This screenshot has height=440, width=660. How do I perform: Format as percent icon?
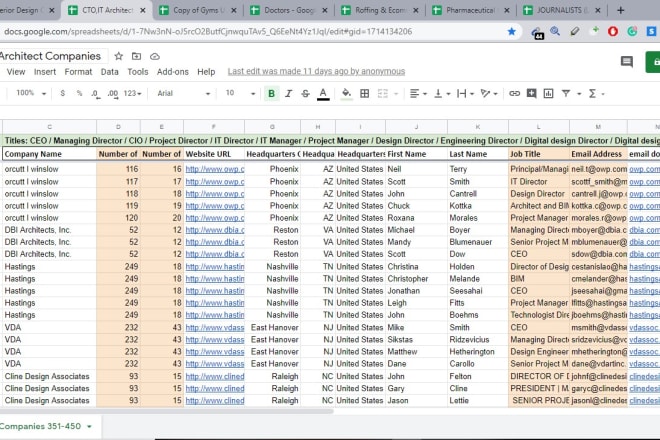coord(79,93)
